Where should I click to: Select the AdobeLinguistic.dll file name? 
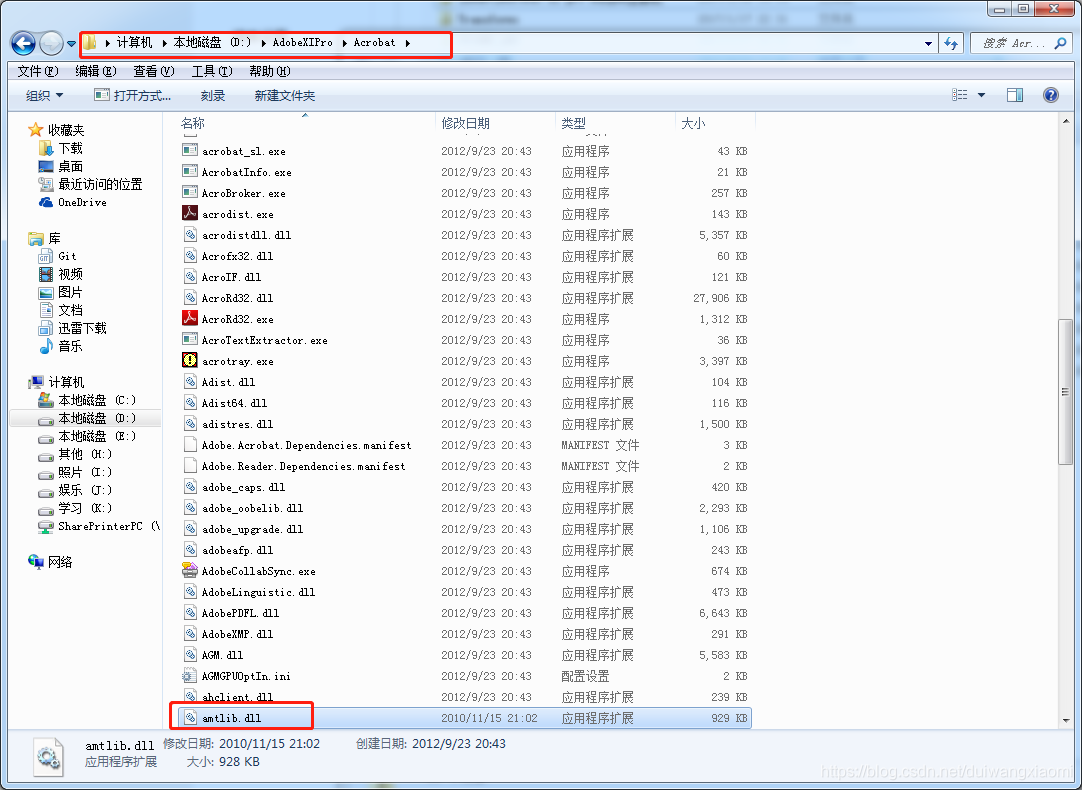coord(258,592)
